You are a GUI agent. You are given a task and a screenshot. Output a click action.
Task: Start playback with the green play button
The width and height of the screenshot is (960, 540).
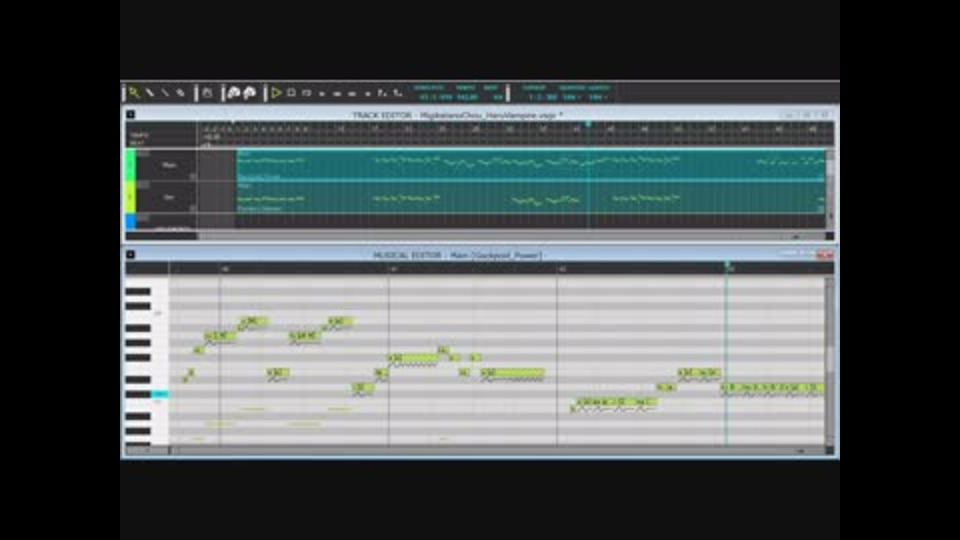point(276,93)
